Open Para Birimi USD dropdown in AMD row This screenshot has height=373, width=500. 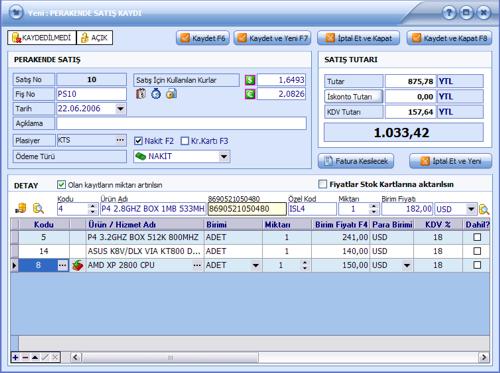click(407, 265)
